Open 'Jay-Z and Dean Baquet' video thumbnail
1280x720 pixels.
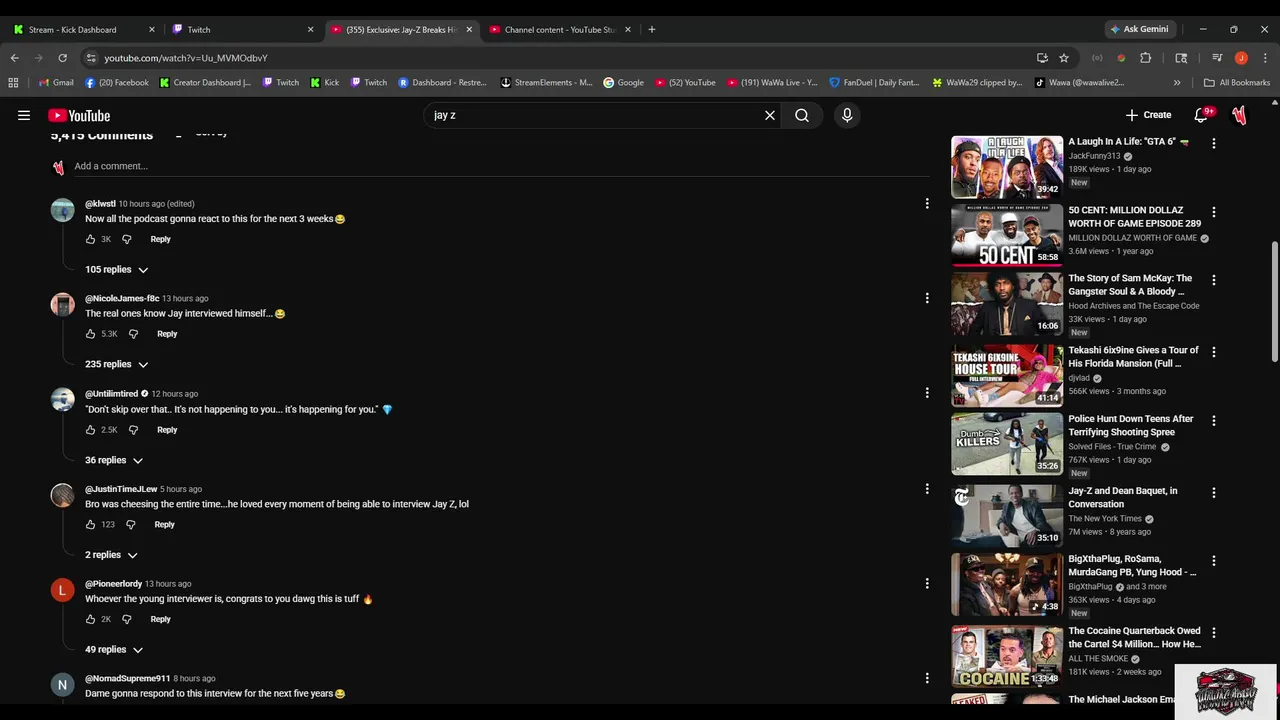click(1007, 515)
